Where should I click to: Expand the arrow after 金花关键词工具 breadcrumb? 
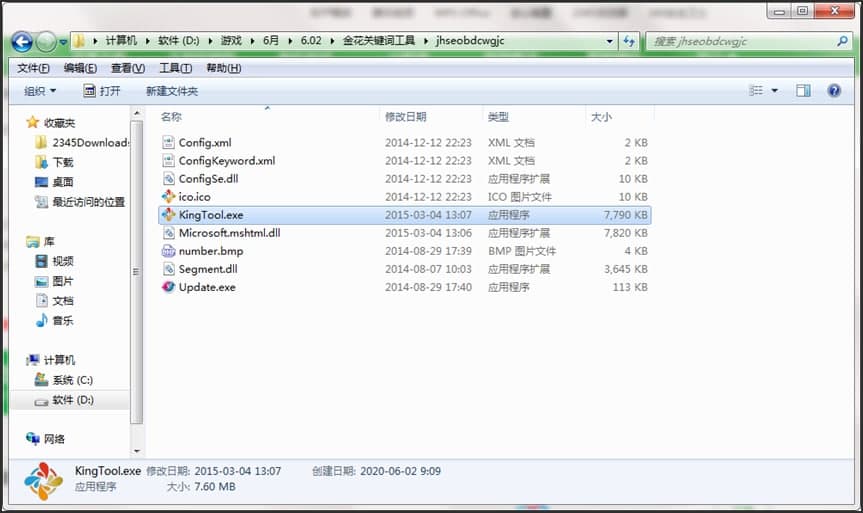point(426,41)
